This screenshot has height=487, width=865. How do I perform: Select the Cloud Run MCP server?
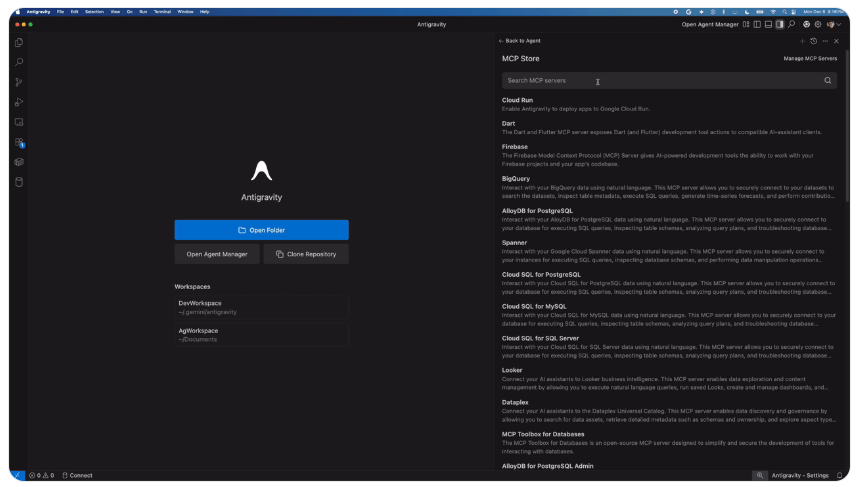tap(669, 104)
